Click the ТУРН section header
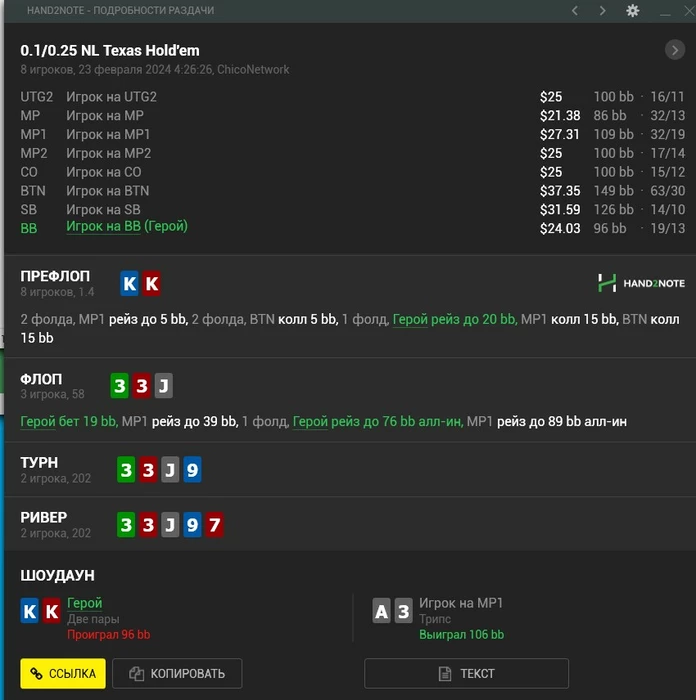This screenshot has height=700, width=696. [39, 462]
